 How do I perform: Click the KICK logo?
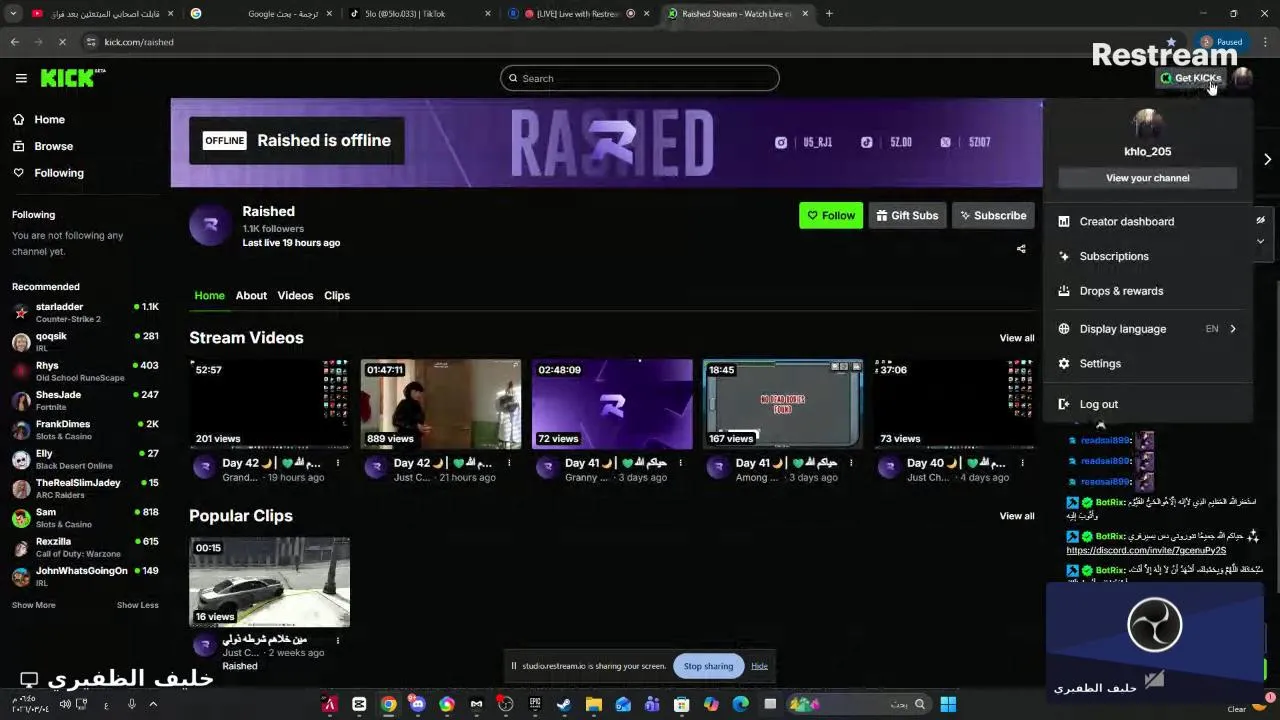click(72, 78)
